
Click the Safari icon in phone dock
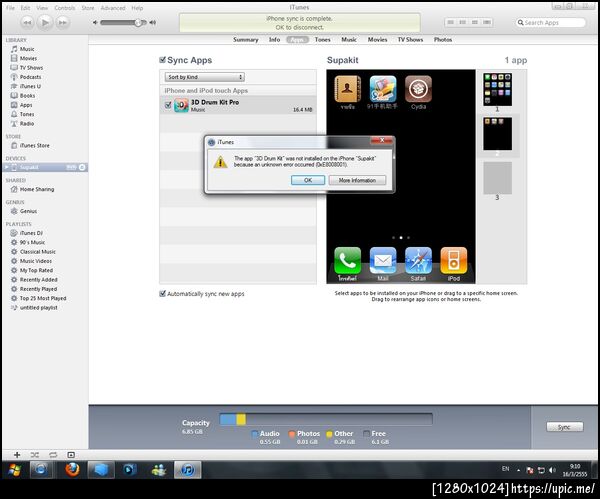[x=418, y=261]
